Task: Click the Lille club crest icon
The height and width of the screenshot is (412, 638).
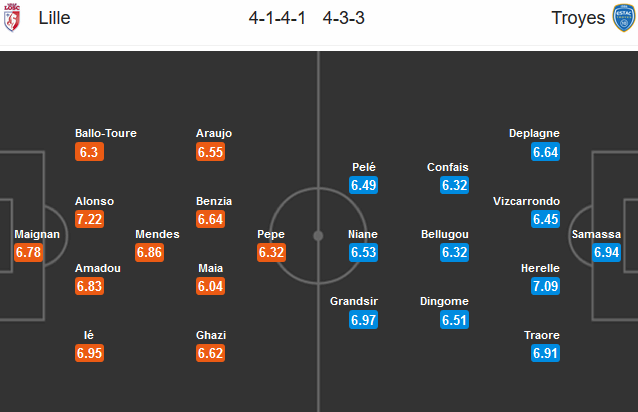Action: point(12,17)
